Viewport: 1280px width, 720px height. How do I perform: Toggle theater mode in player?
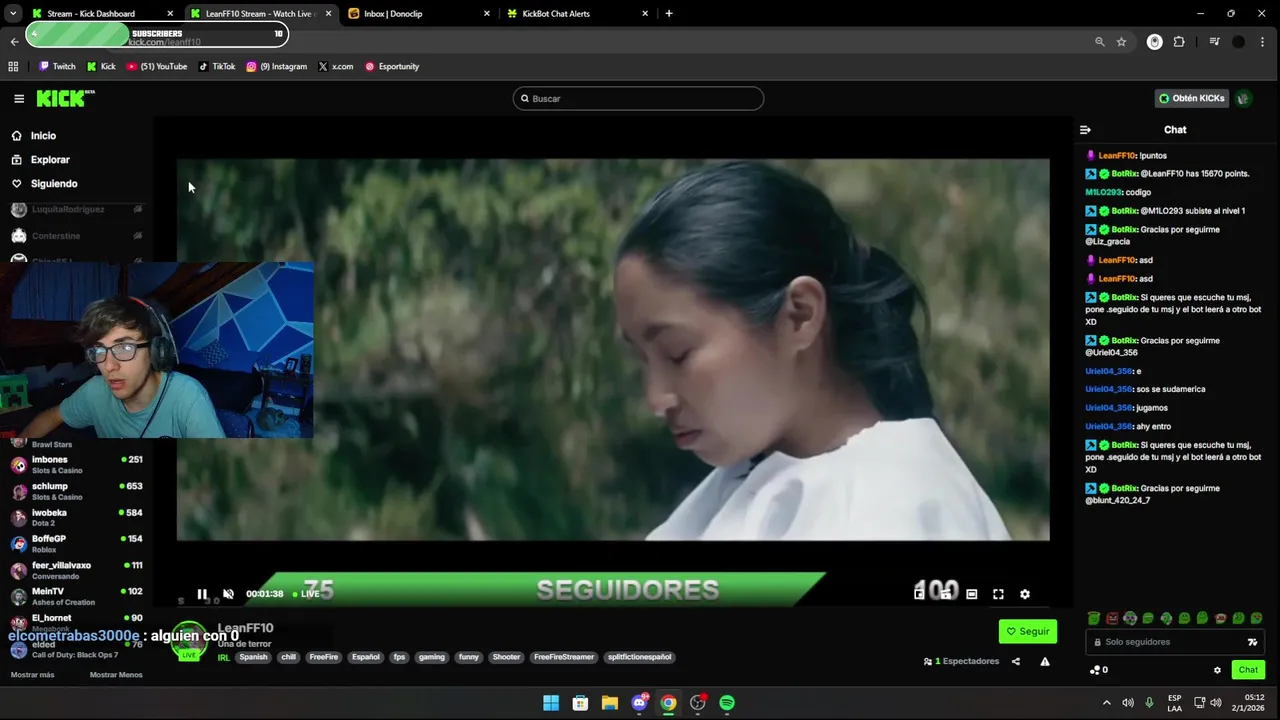[971, 594]
